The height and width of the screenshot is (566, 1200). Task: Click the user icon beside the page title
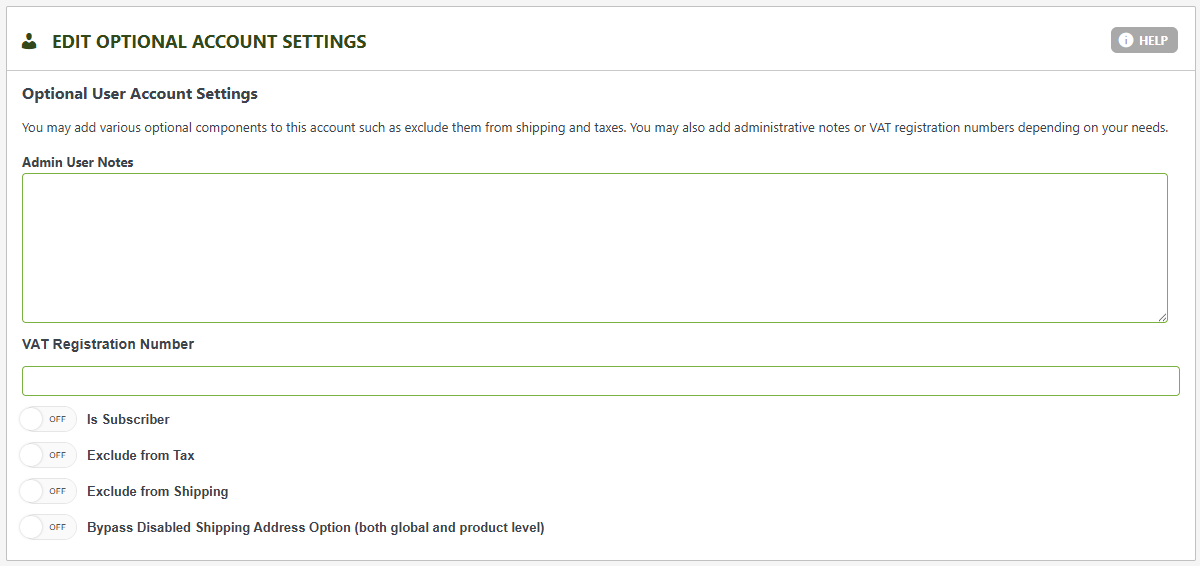(29, 41)
